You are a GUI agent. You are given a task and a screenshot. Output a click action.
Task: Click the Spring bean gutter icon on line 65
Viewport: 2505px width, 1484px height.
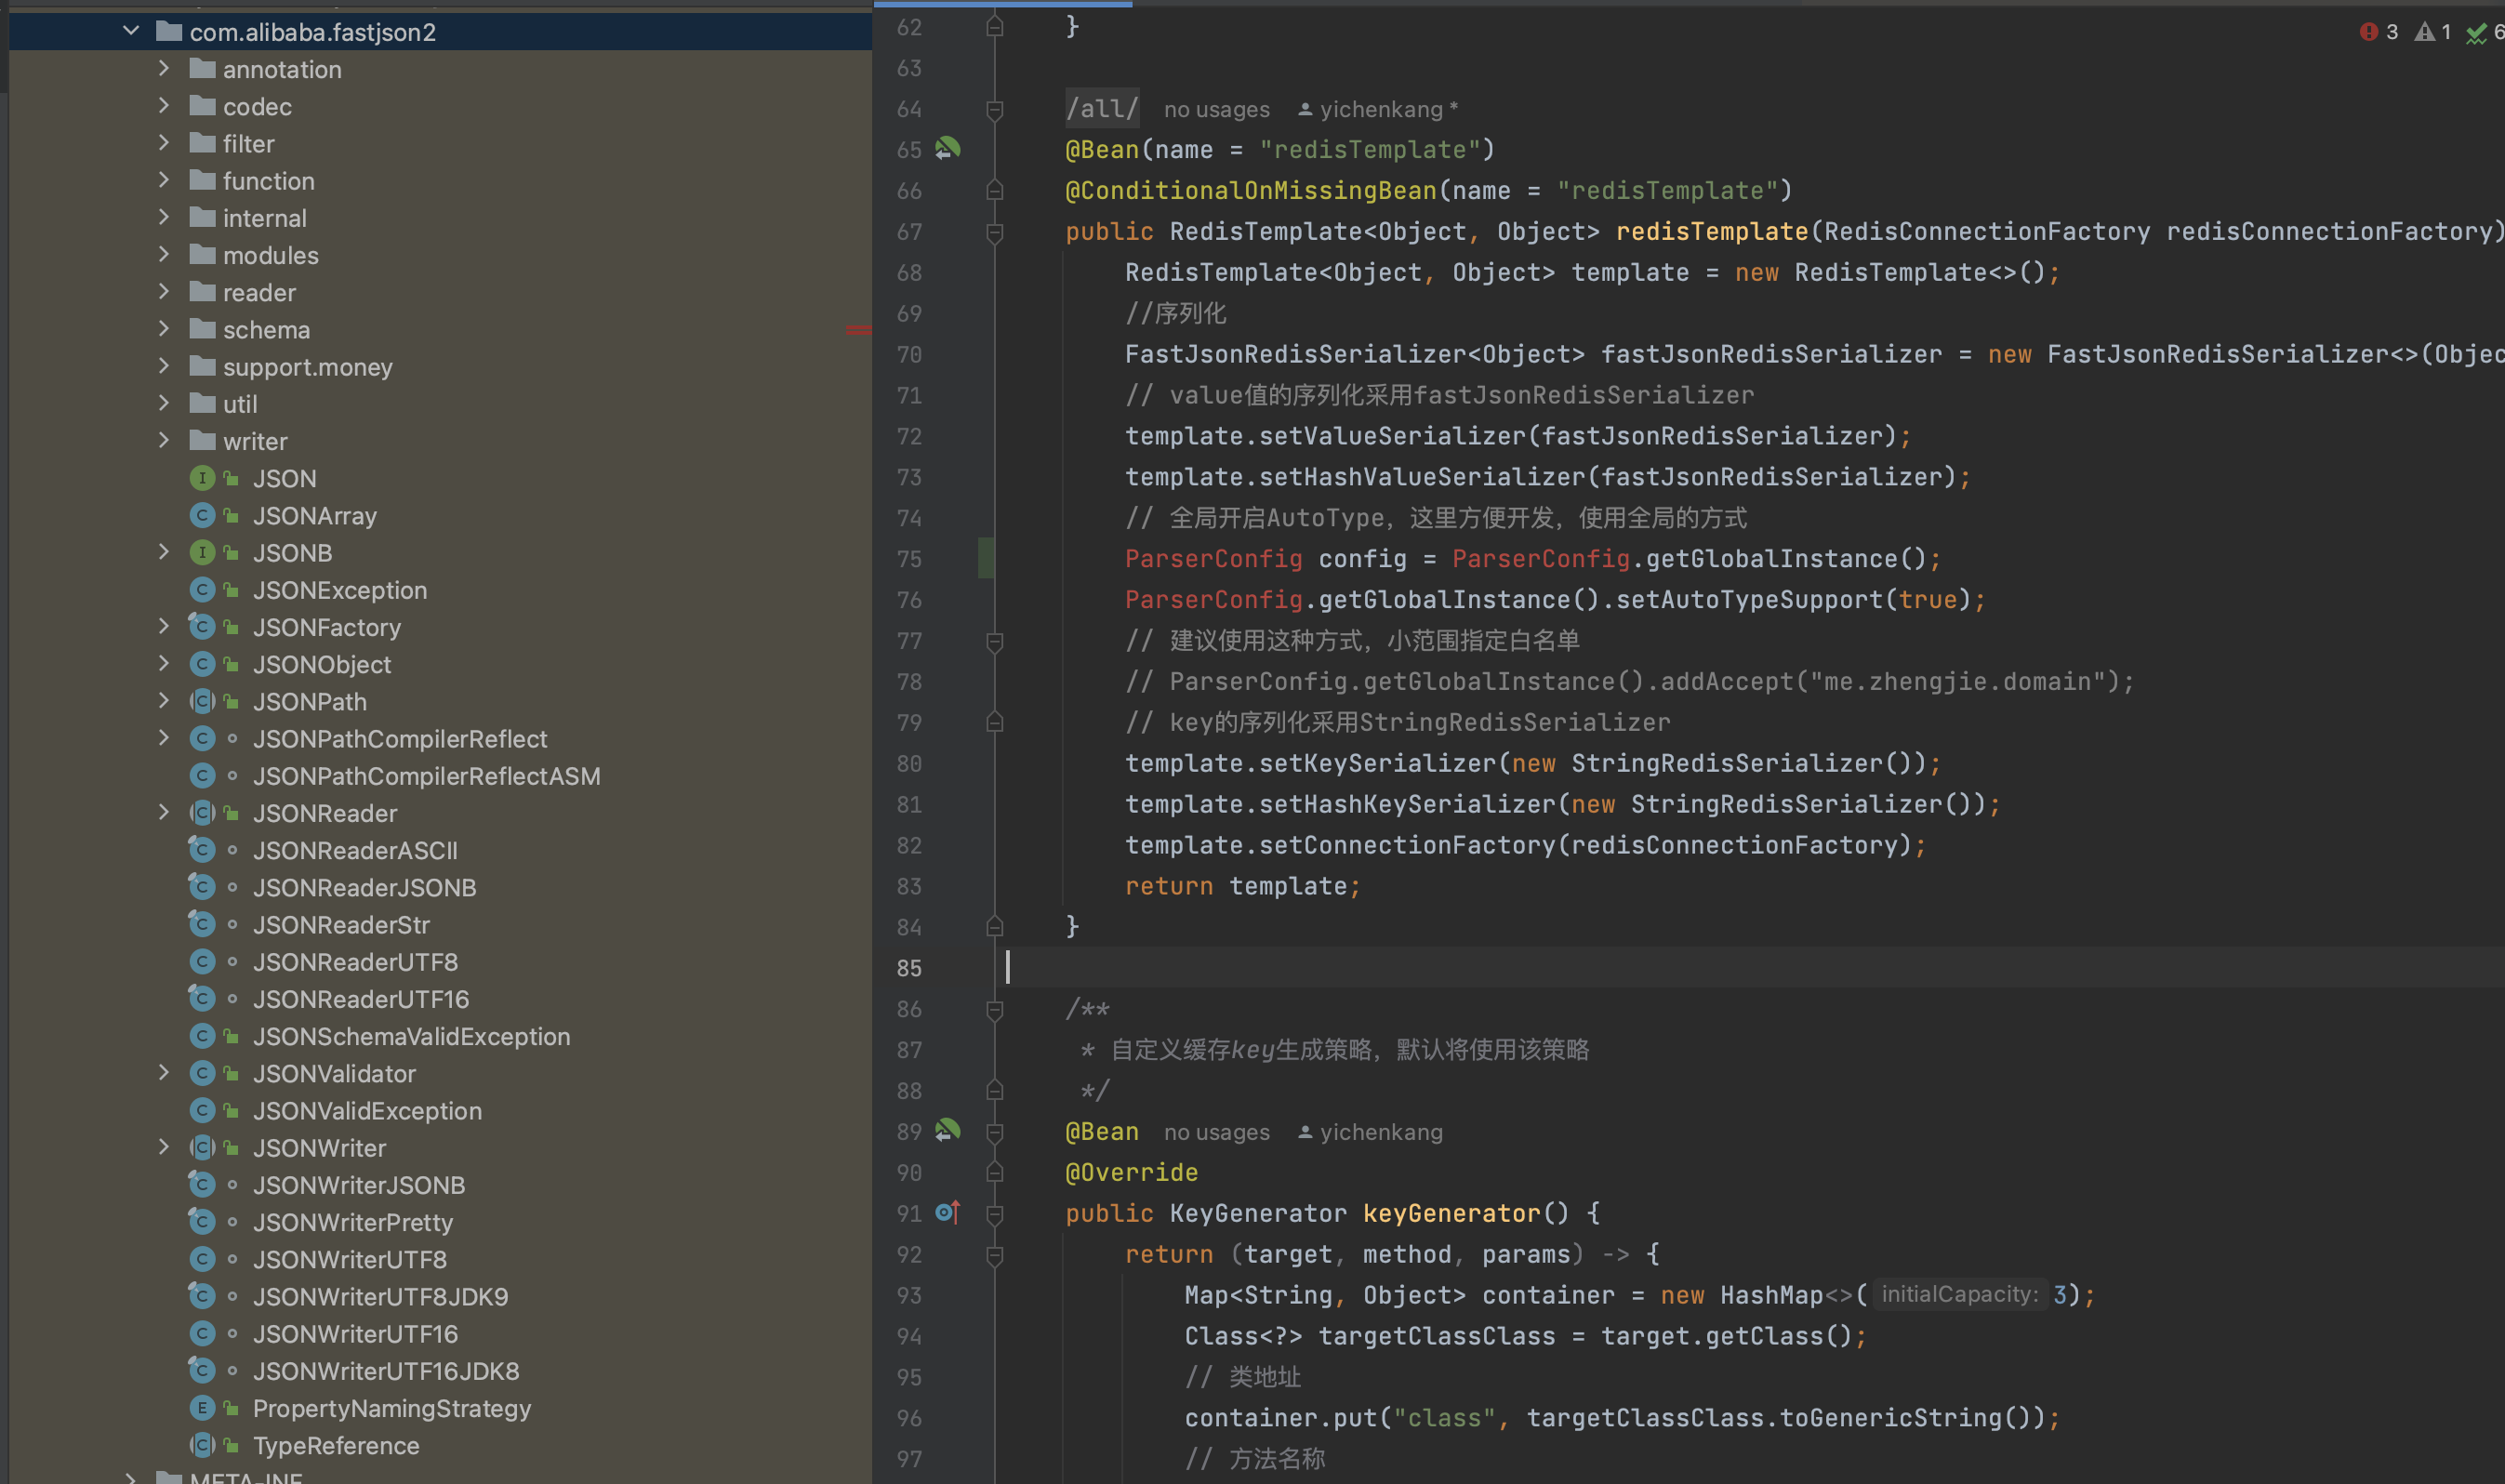947,148
